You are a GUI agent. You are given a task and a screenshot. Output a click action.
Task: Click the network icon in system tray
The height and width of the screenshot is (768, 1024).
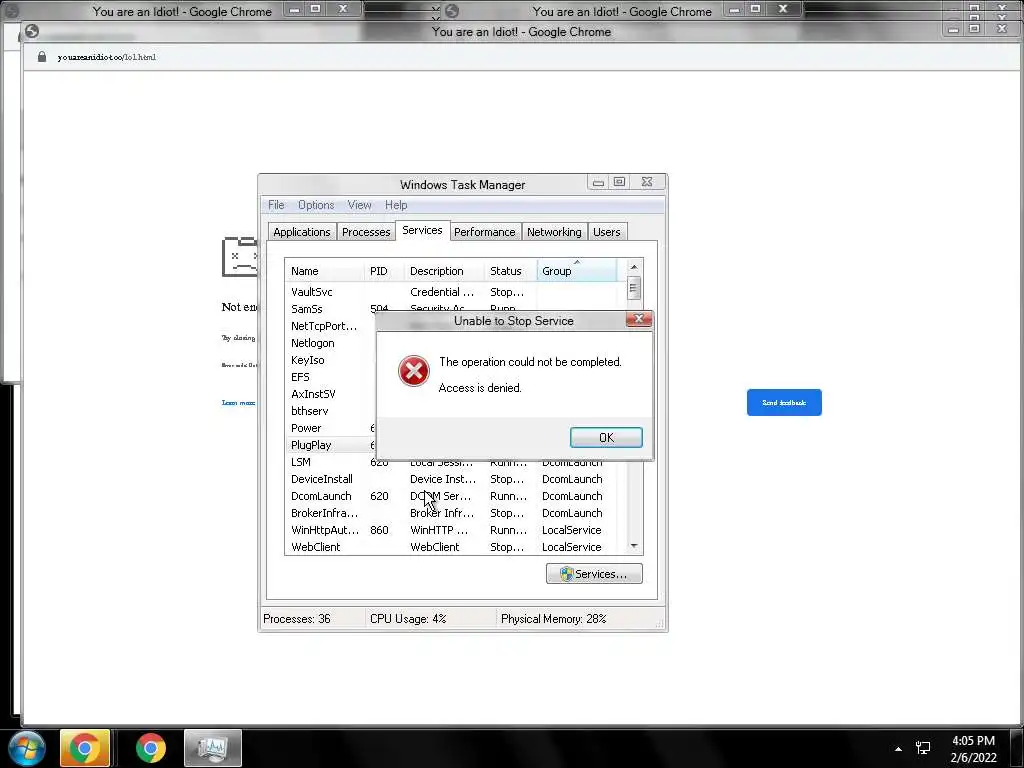pyautogui.click(x=923, y=748)
